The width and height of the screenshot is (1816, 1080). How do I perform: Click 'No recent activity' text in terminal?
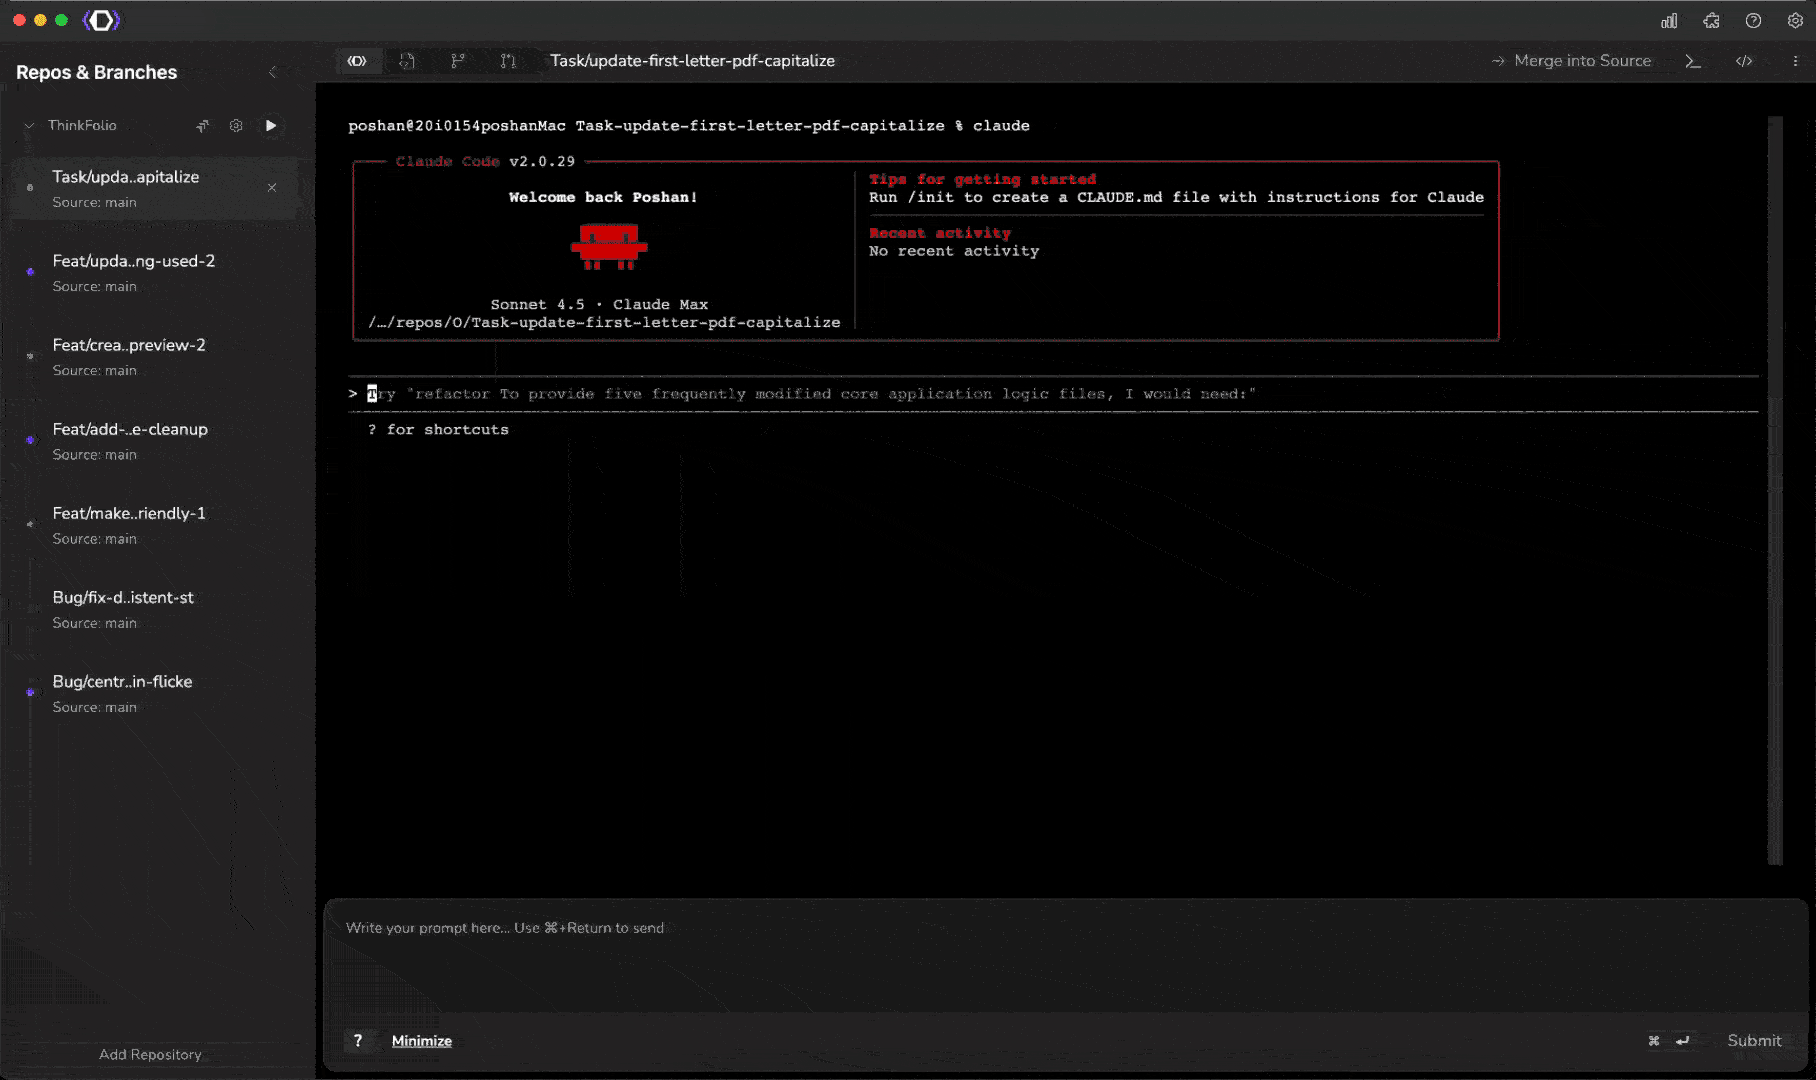click(954, 251)
